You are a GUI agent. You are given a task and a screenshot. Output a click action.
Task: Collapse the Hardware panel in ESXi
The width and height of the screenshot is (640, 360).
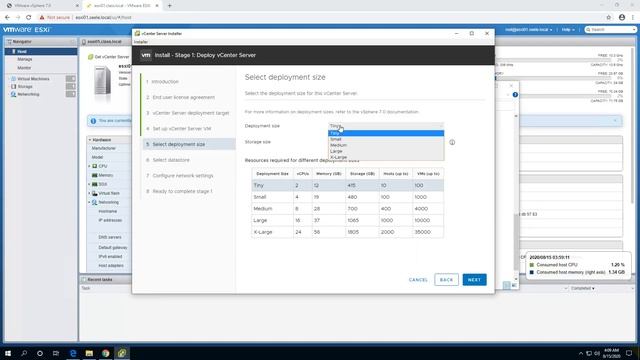point(90,140)
